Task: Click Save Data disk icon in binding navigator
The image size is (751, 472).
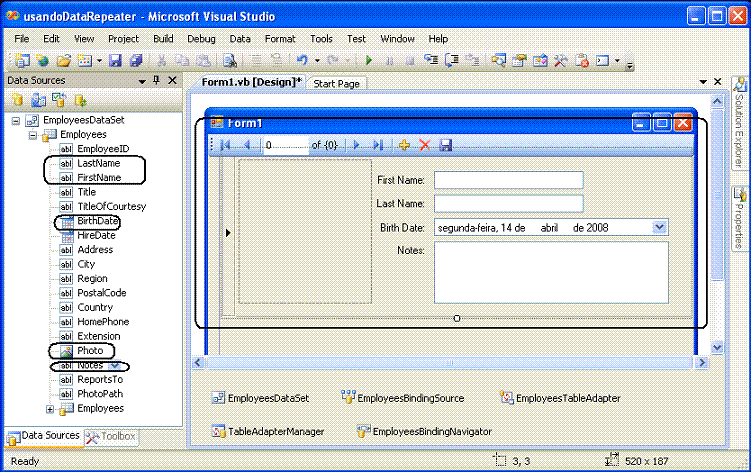Action: [445, 145]
